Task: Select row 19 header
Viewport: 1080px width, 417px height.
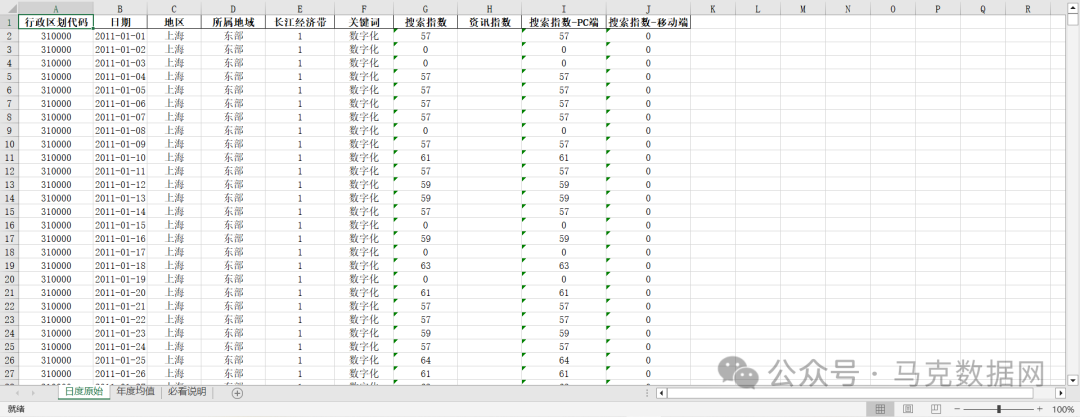Action: coord(9,265)
